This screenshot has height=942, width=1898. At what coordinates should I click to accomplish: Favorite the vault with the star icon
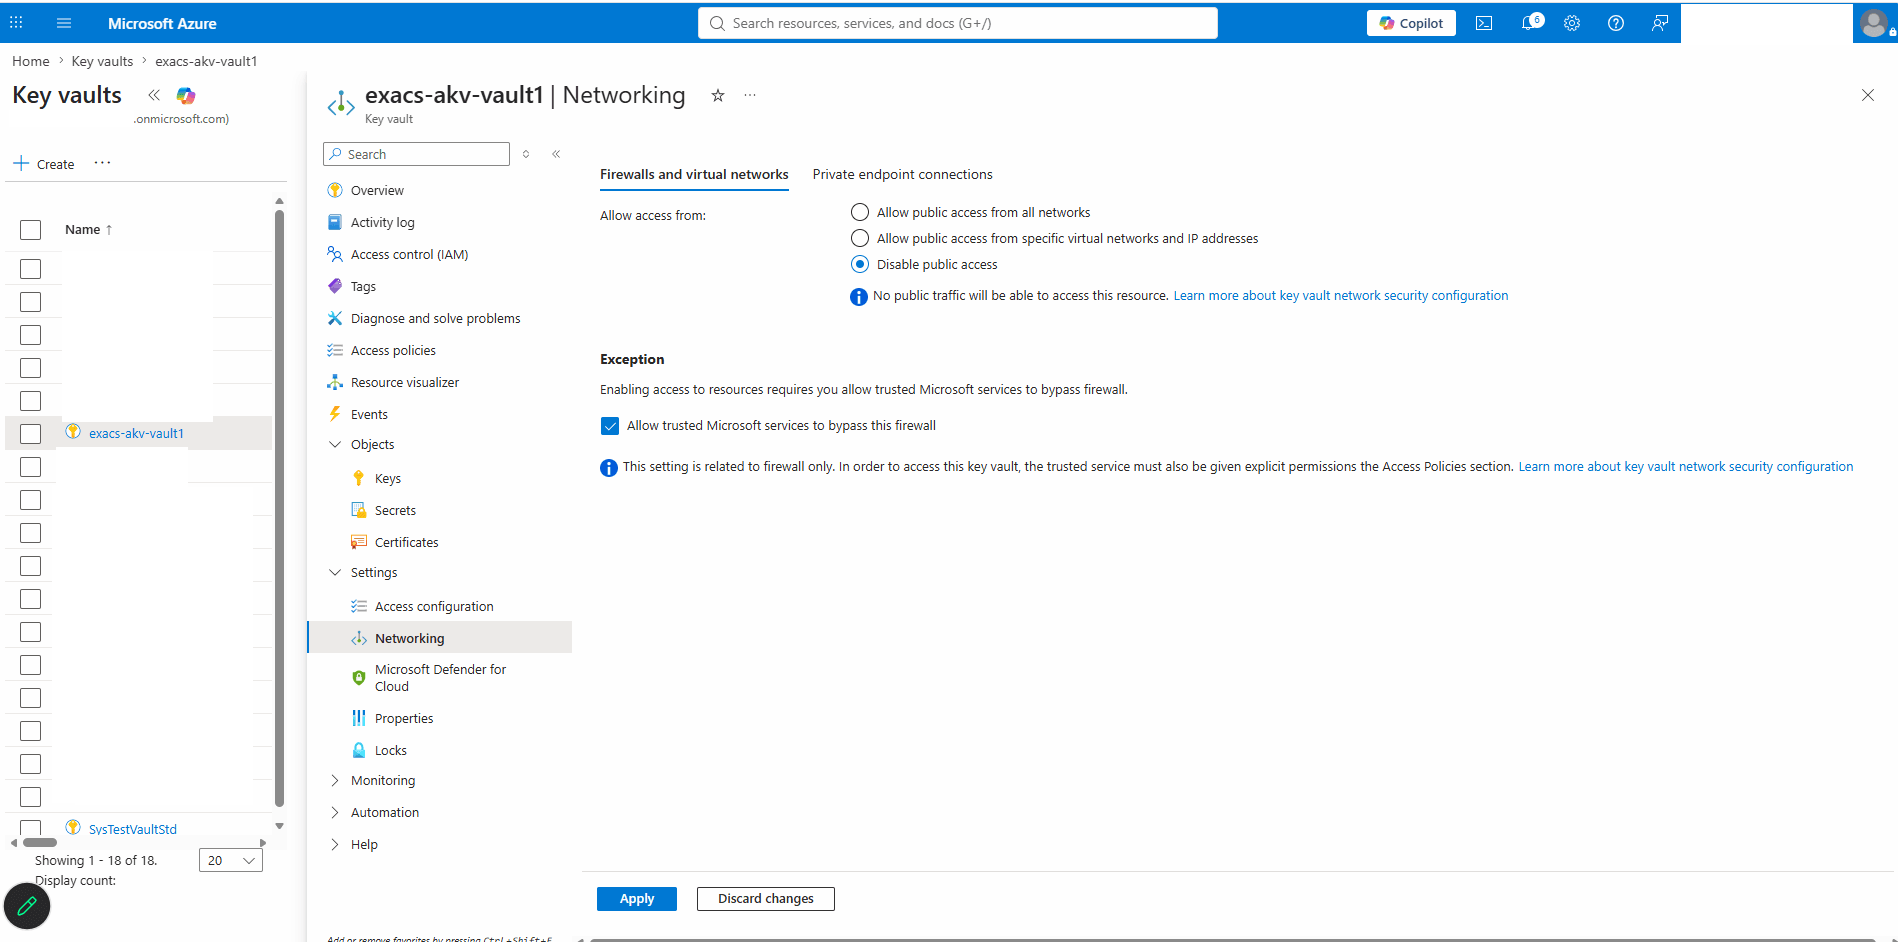pyautogui.click(x=718, y=95)
